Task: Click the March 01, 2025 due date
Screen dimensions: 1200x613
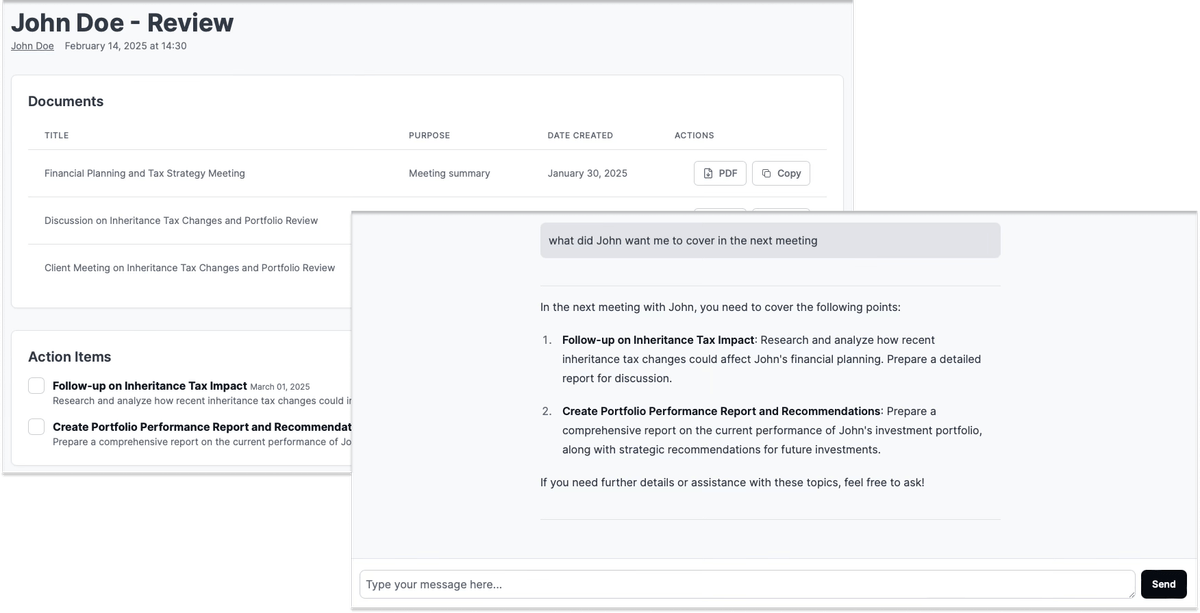Action: 280,387
